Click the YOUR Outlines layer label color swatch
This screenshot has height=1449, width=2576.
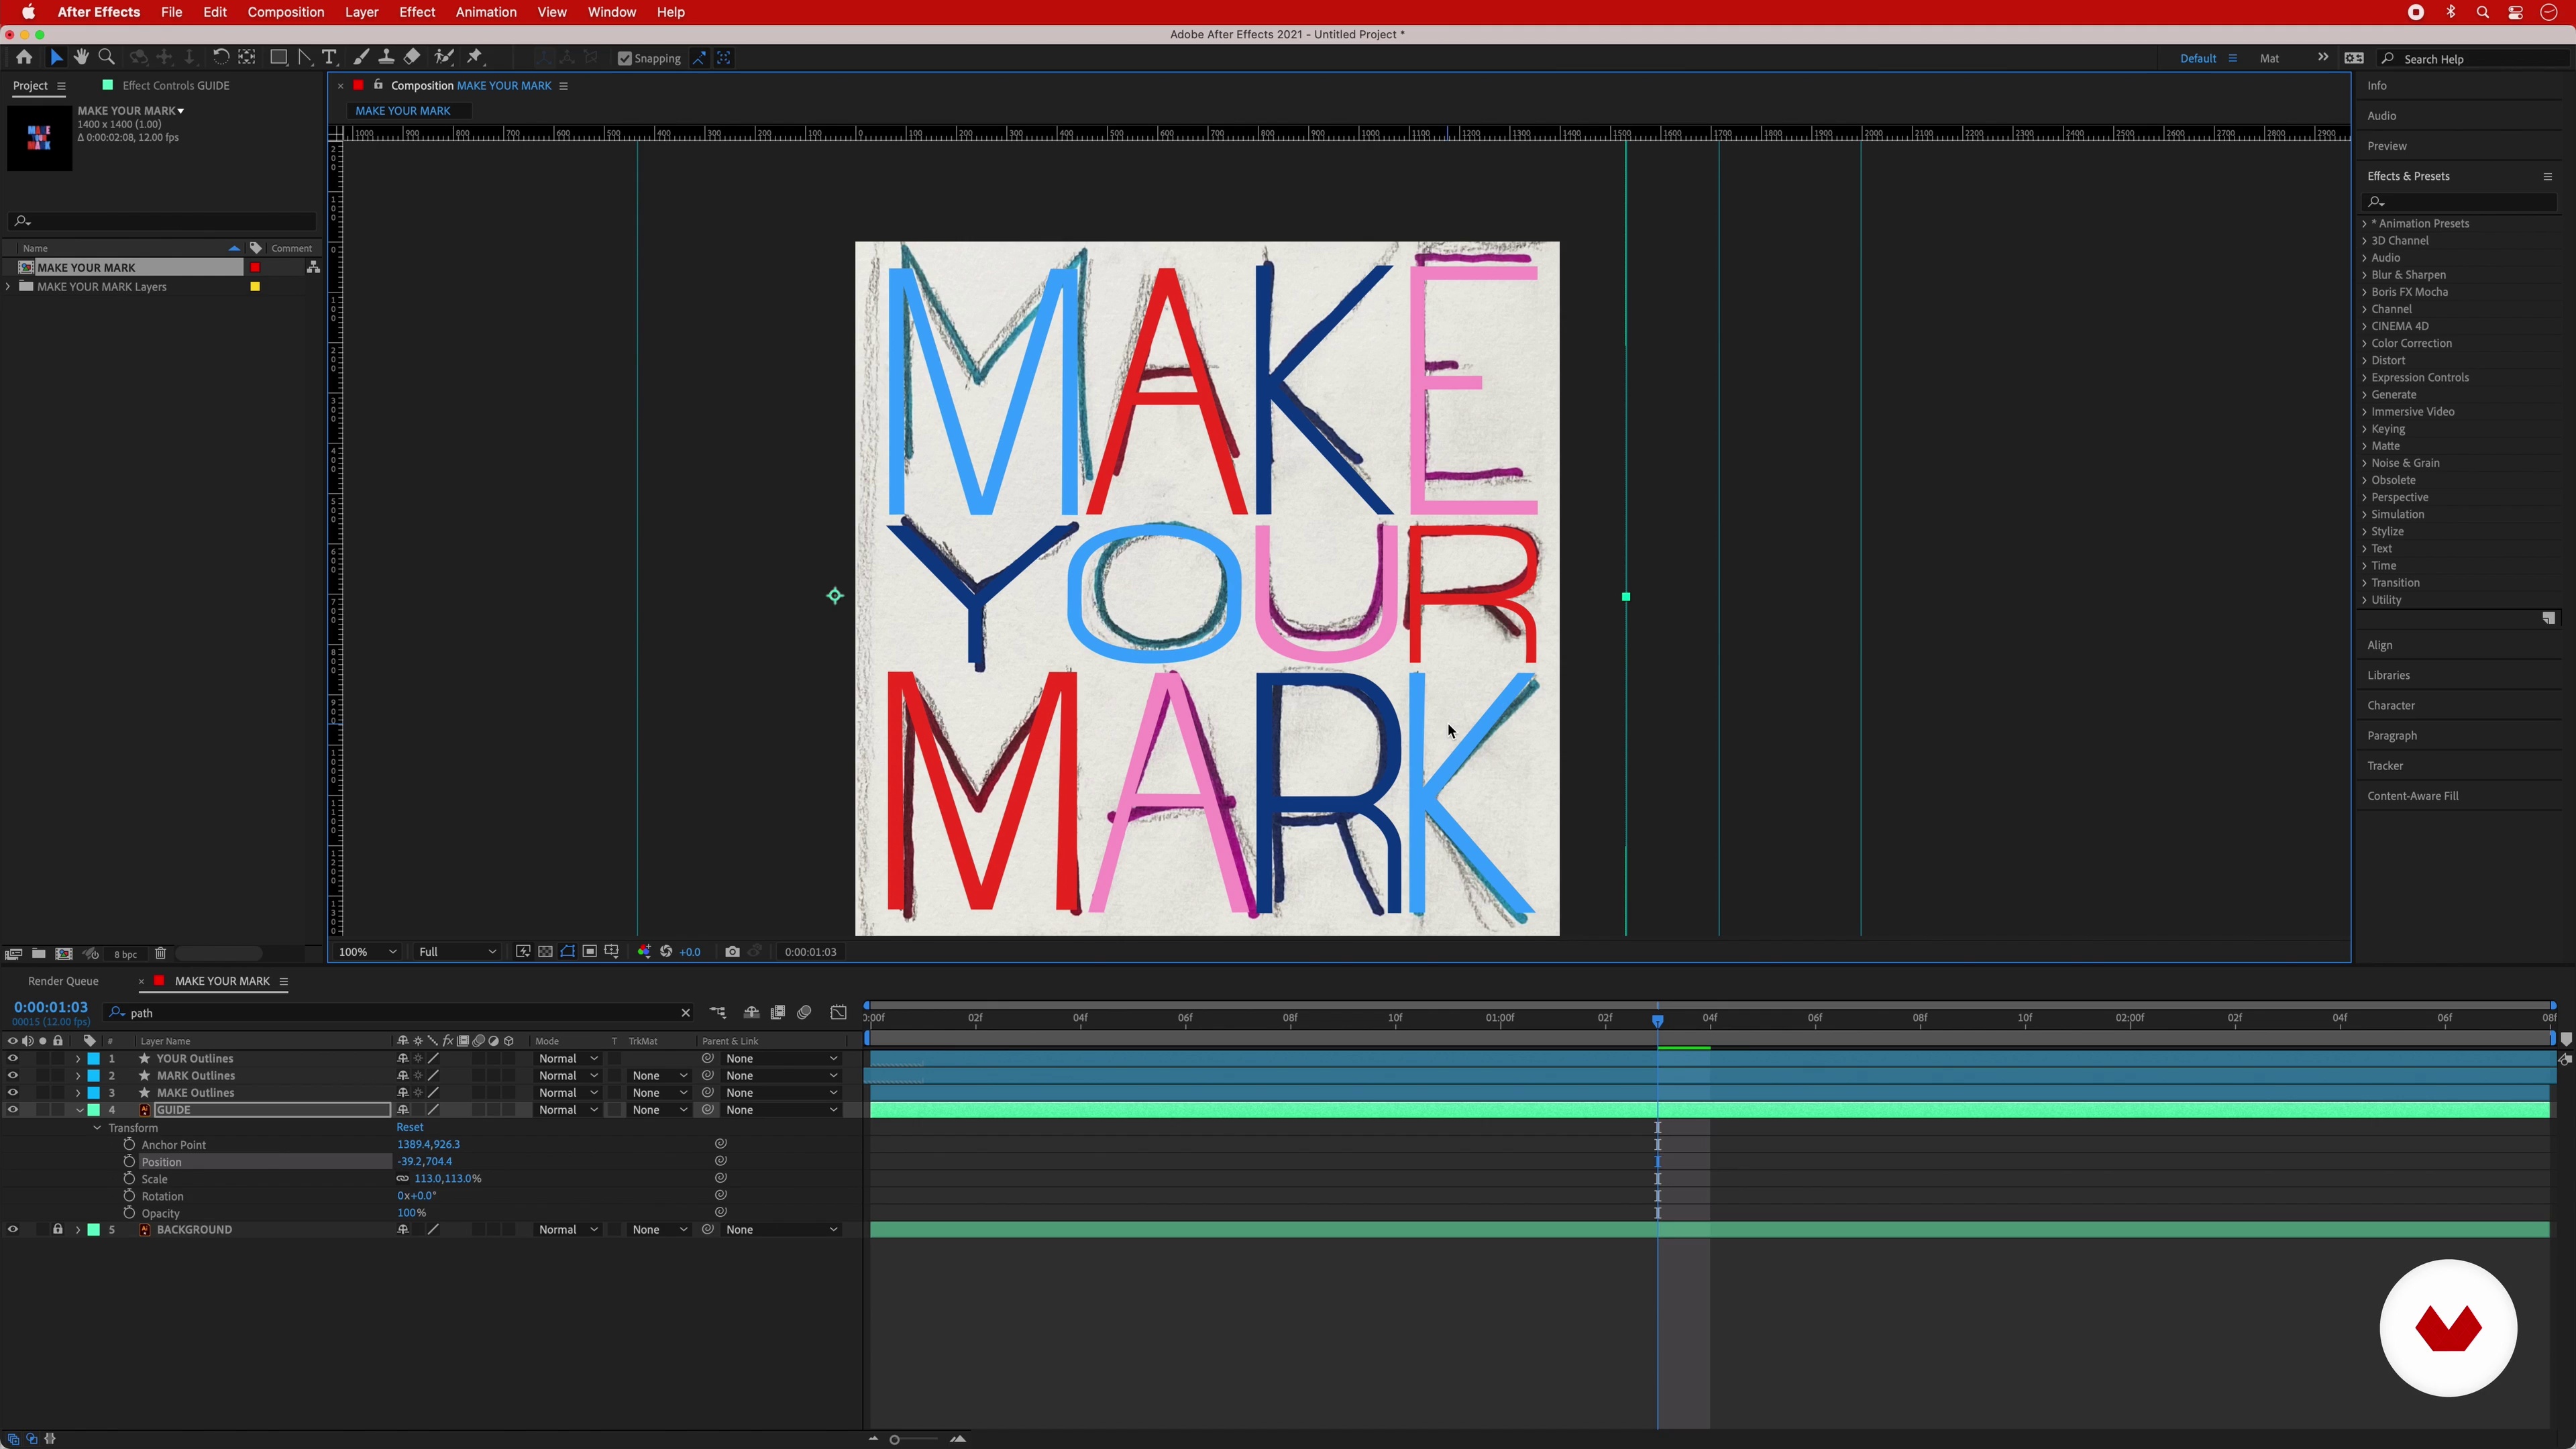click(94, 1059)
